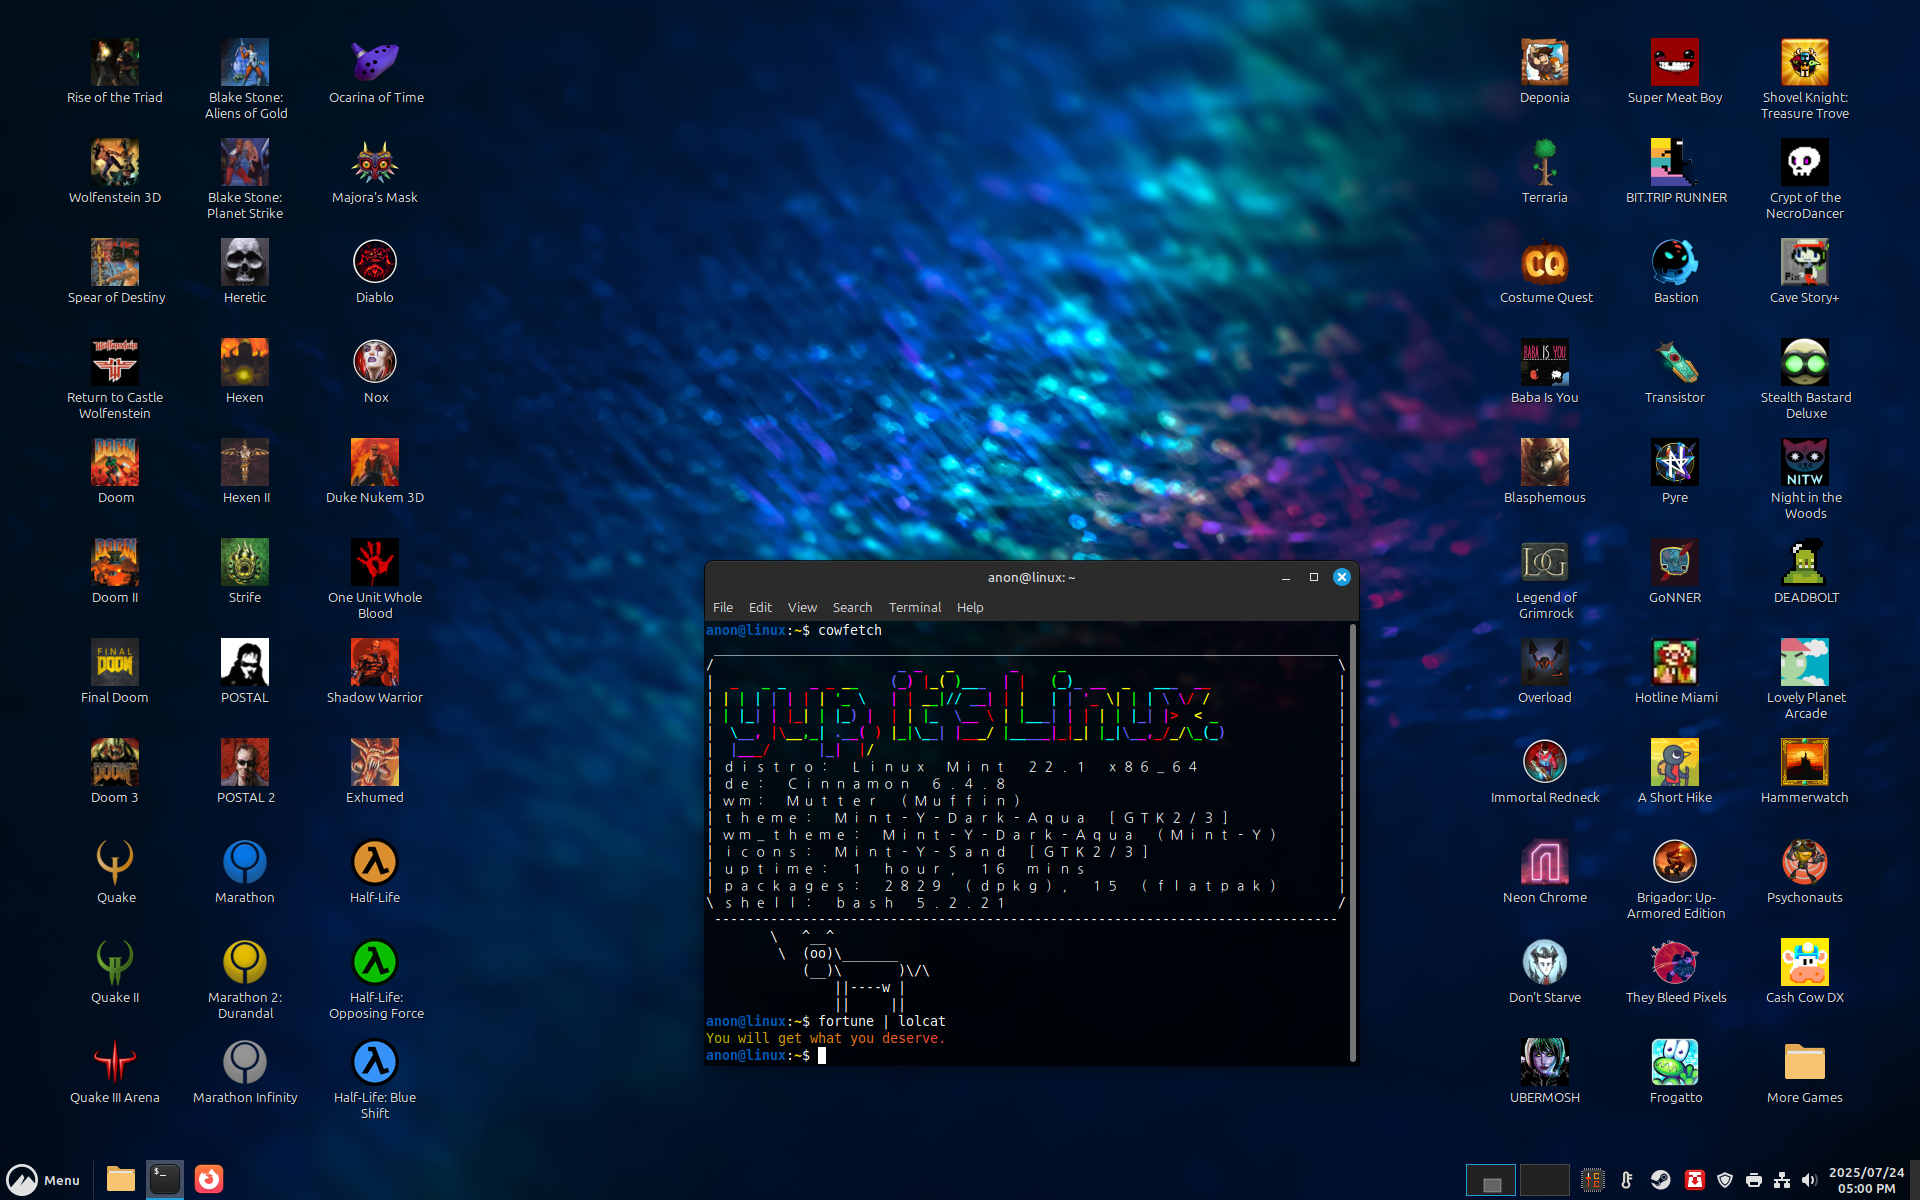Open the volume control tray icon
This screenshot has height=1200, width=1920.
click(x=1809, y=1180)
